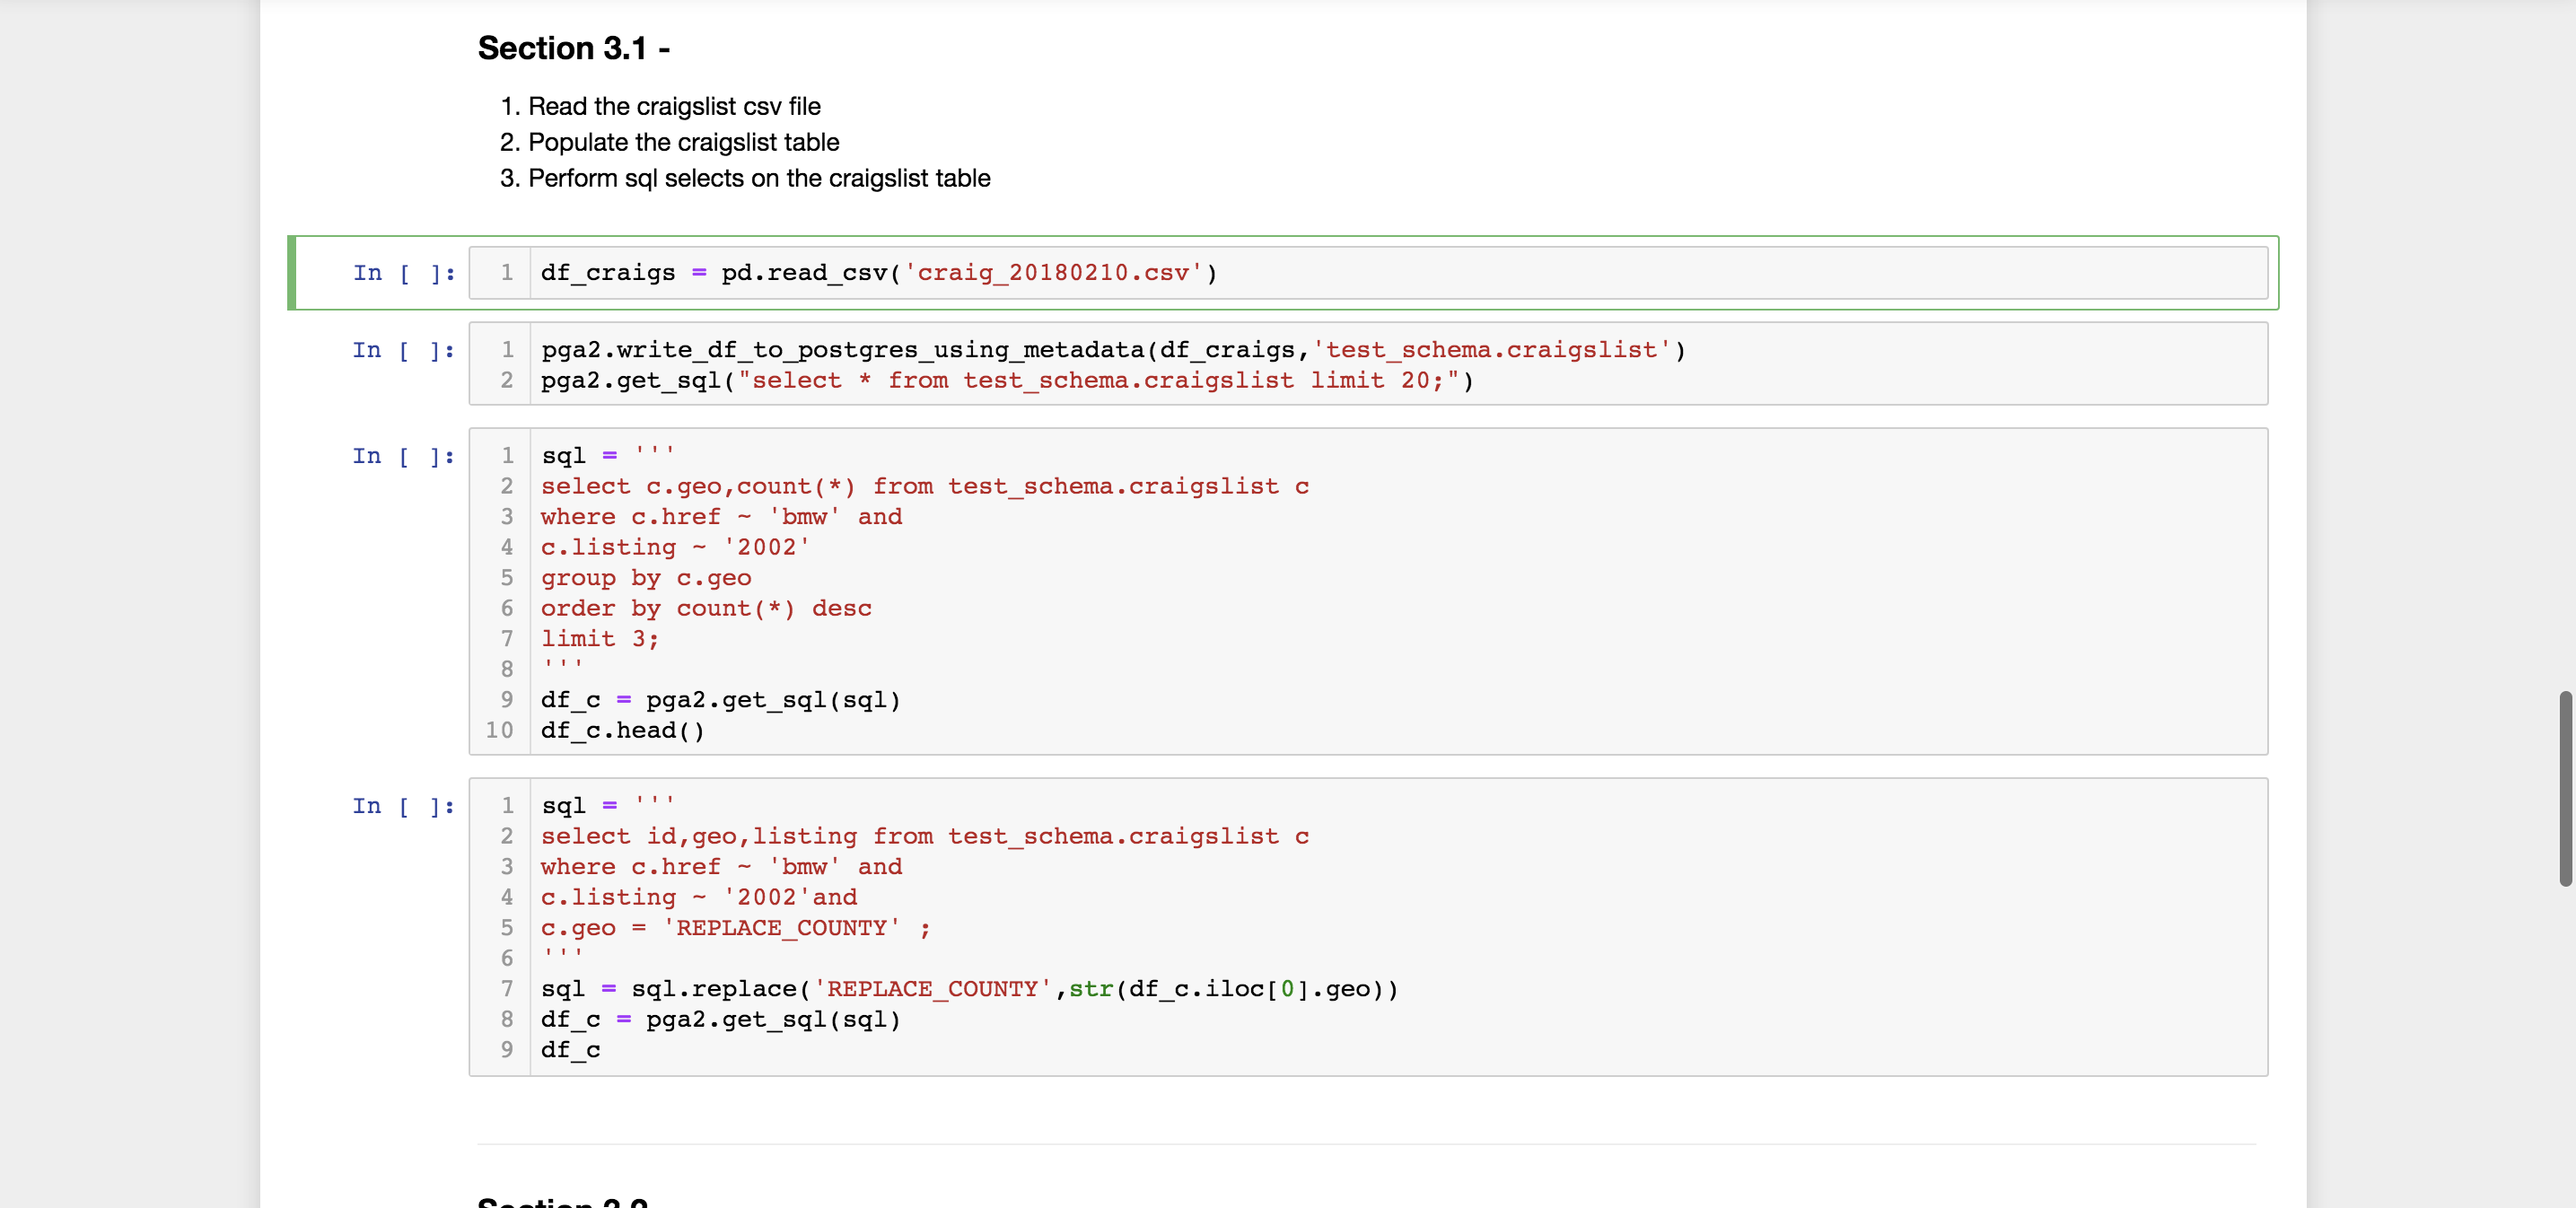Click the final df_c output line
Viewport: 2576px width, 1208px height.
tap(570, 1050)
